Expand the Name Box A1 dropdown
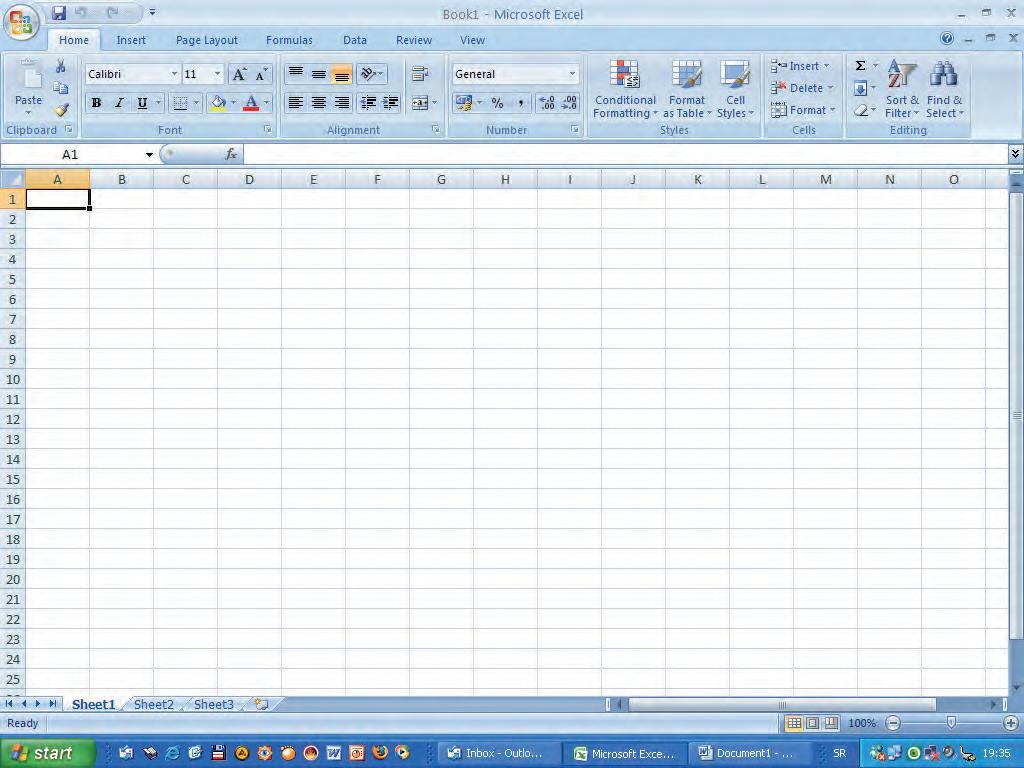 [x=149, y=155]
